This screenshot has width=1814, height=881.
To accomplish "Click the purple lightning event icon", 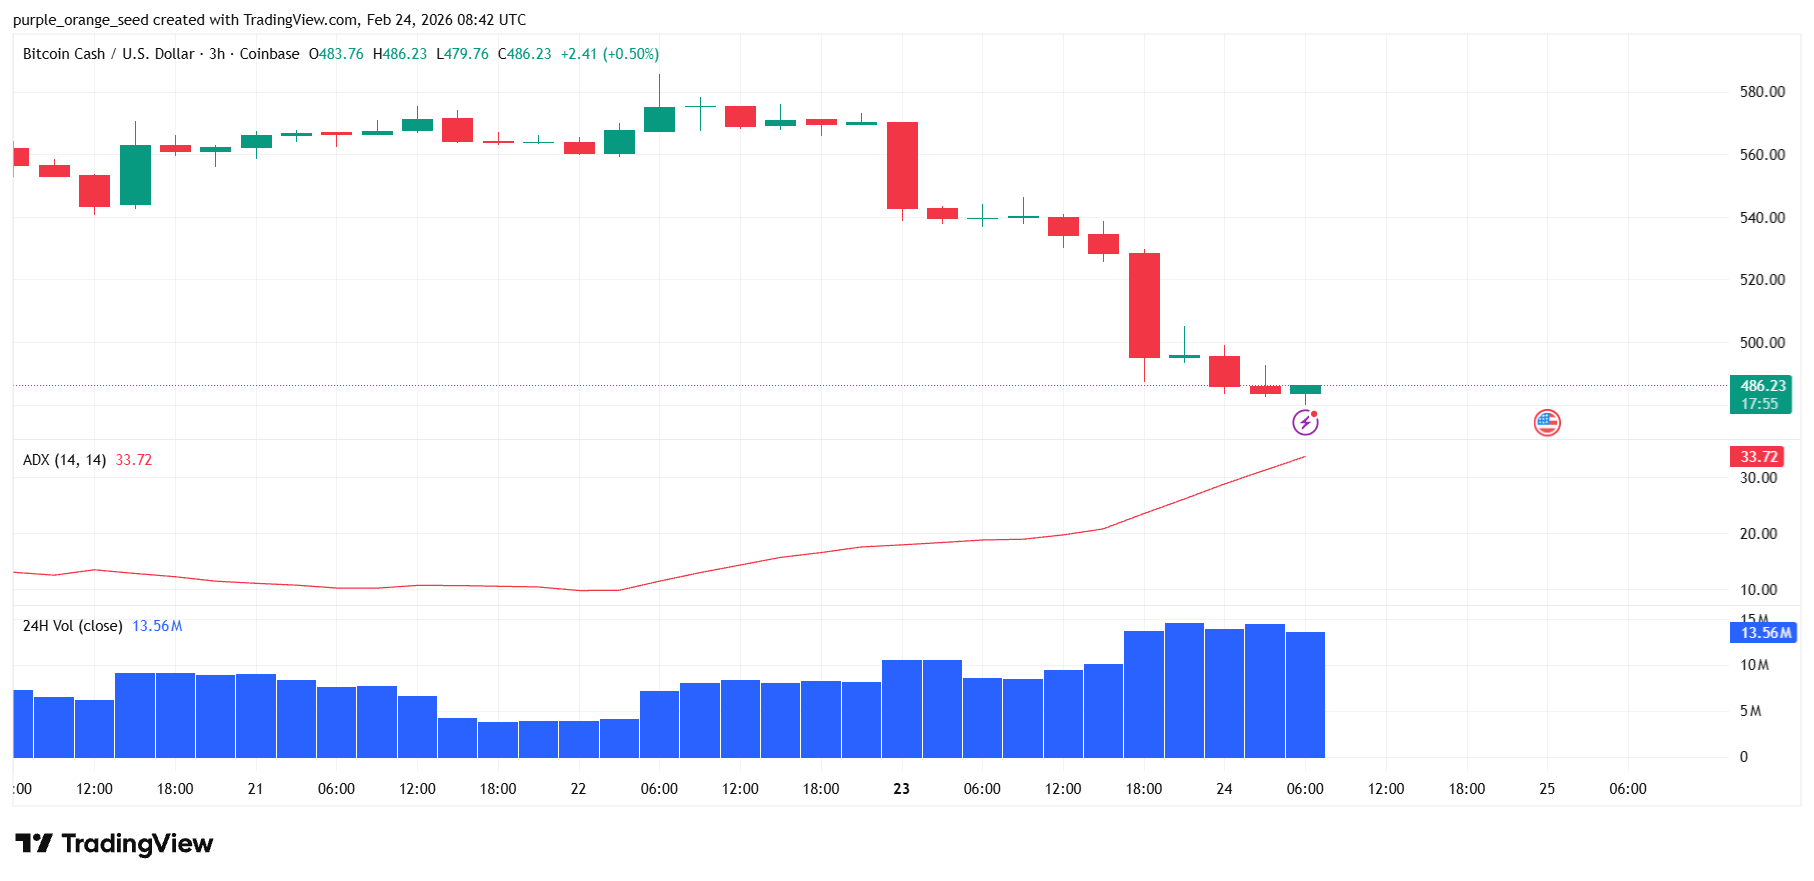I will 1305,423.
